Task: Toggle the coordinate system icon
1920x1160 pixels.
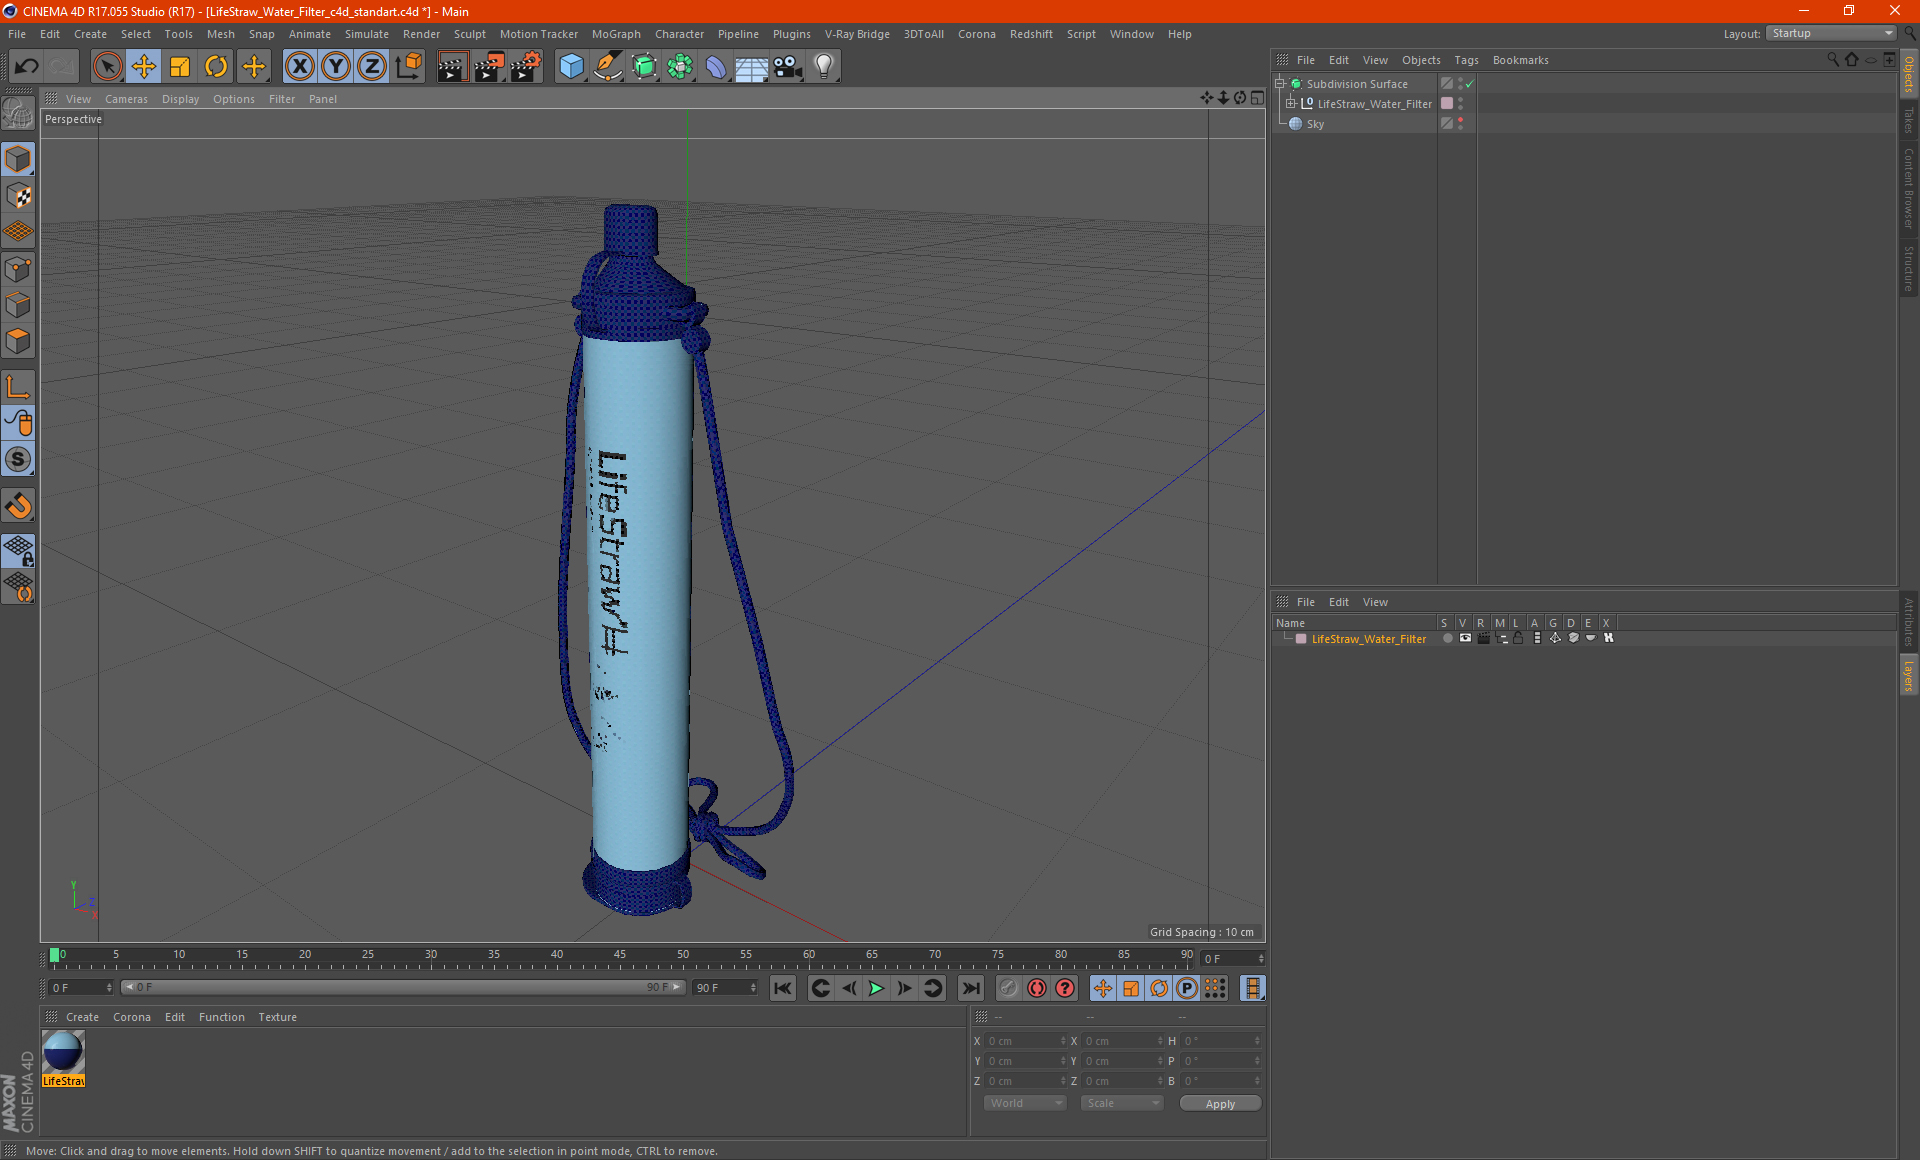Action: click(408, 67)
